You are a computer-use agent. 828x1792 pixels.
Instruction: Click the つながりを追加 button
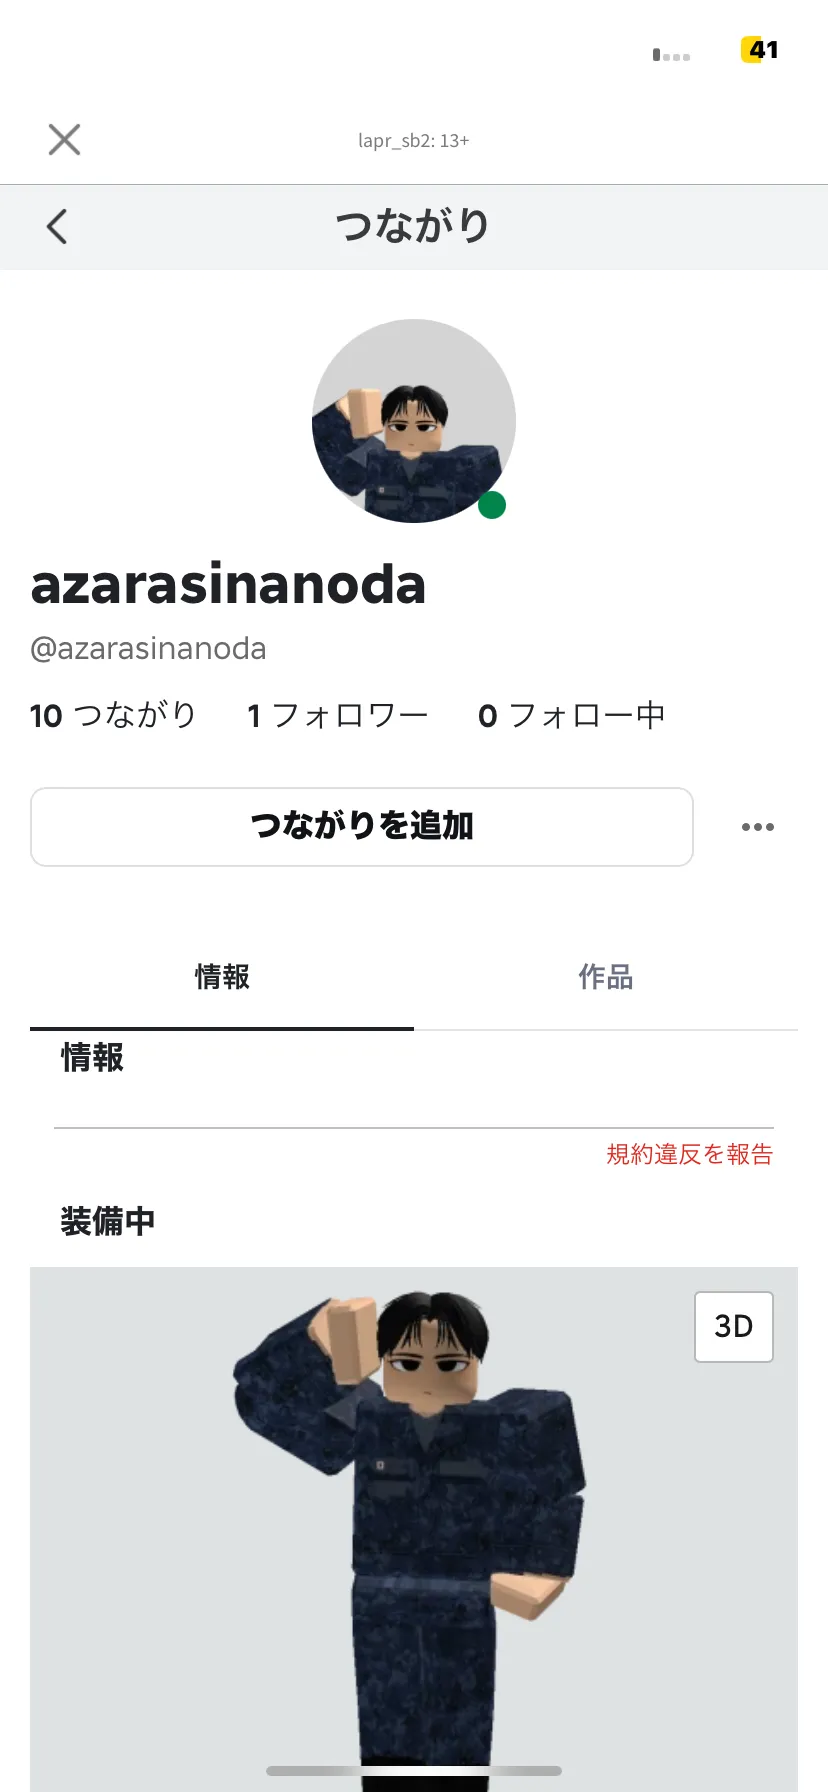[362, 827]
